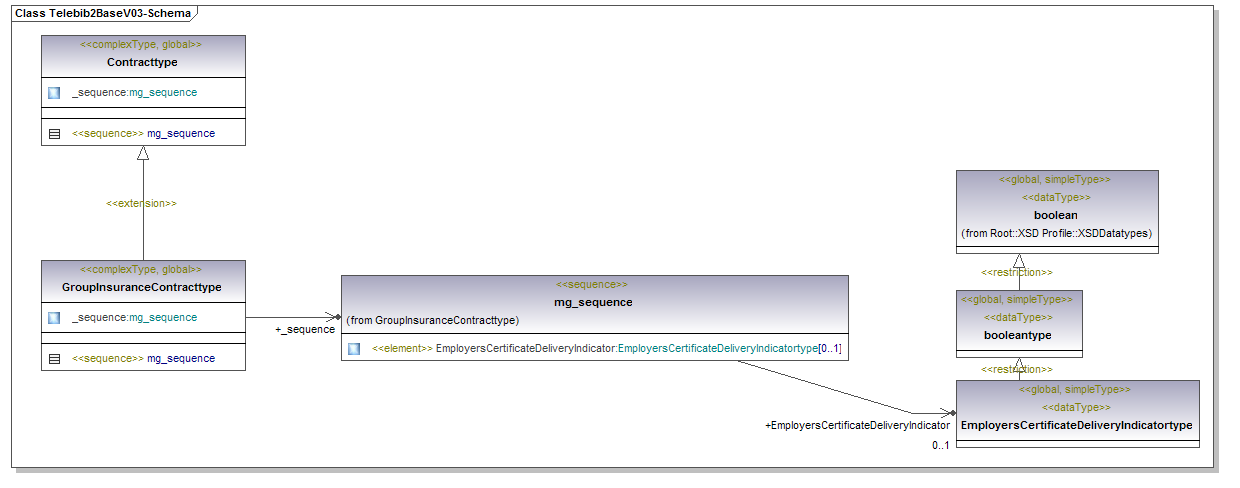
Task: Click the <<restriction>> label between boolean and booleantype
Action: click(1016, 272)
